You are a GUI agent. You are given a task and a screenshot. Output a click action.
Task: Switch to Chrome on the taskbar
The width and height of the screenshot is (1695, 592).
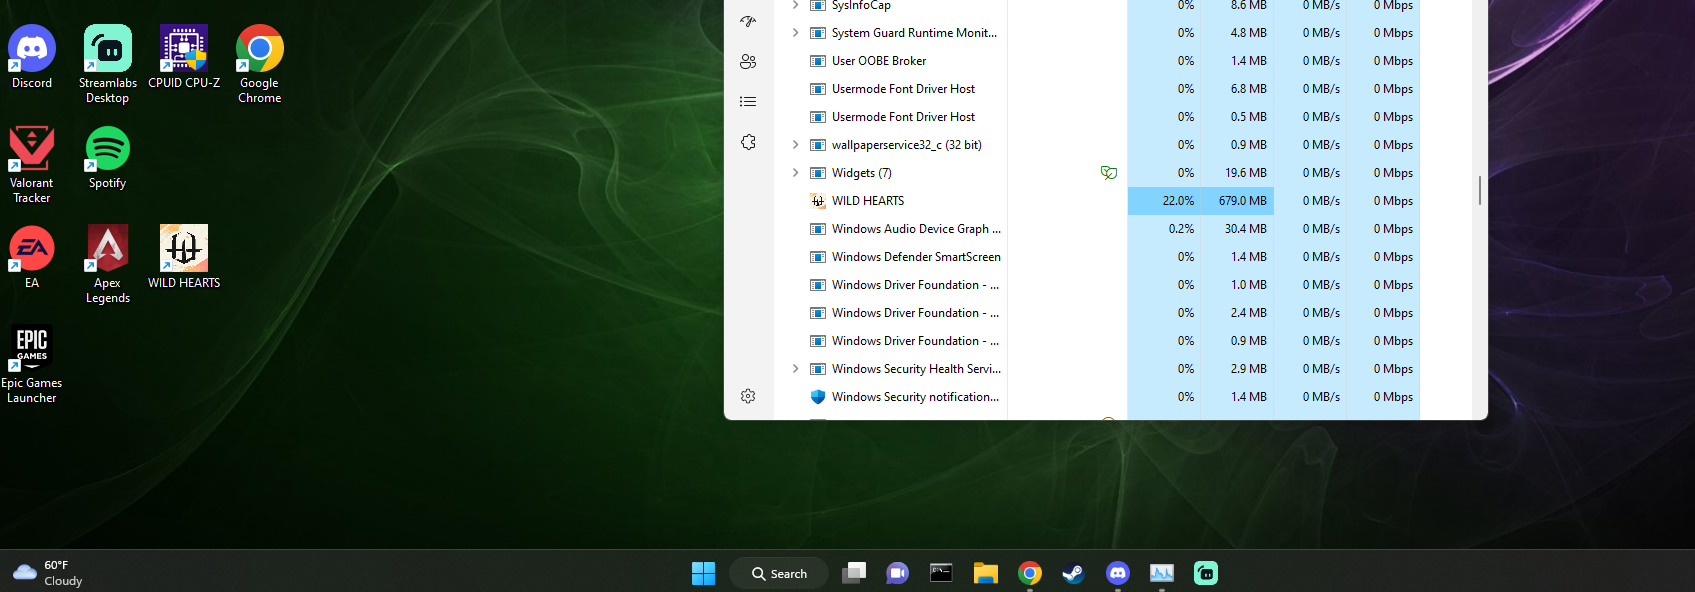coord(1030,573)
